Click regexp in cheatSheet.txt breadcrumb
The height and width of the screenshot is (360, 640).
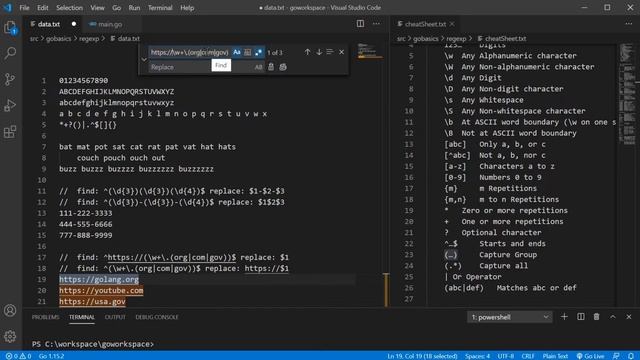[456, 39]
